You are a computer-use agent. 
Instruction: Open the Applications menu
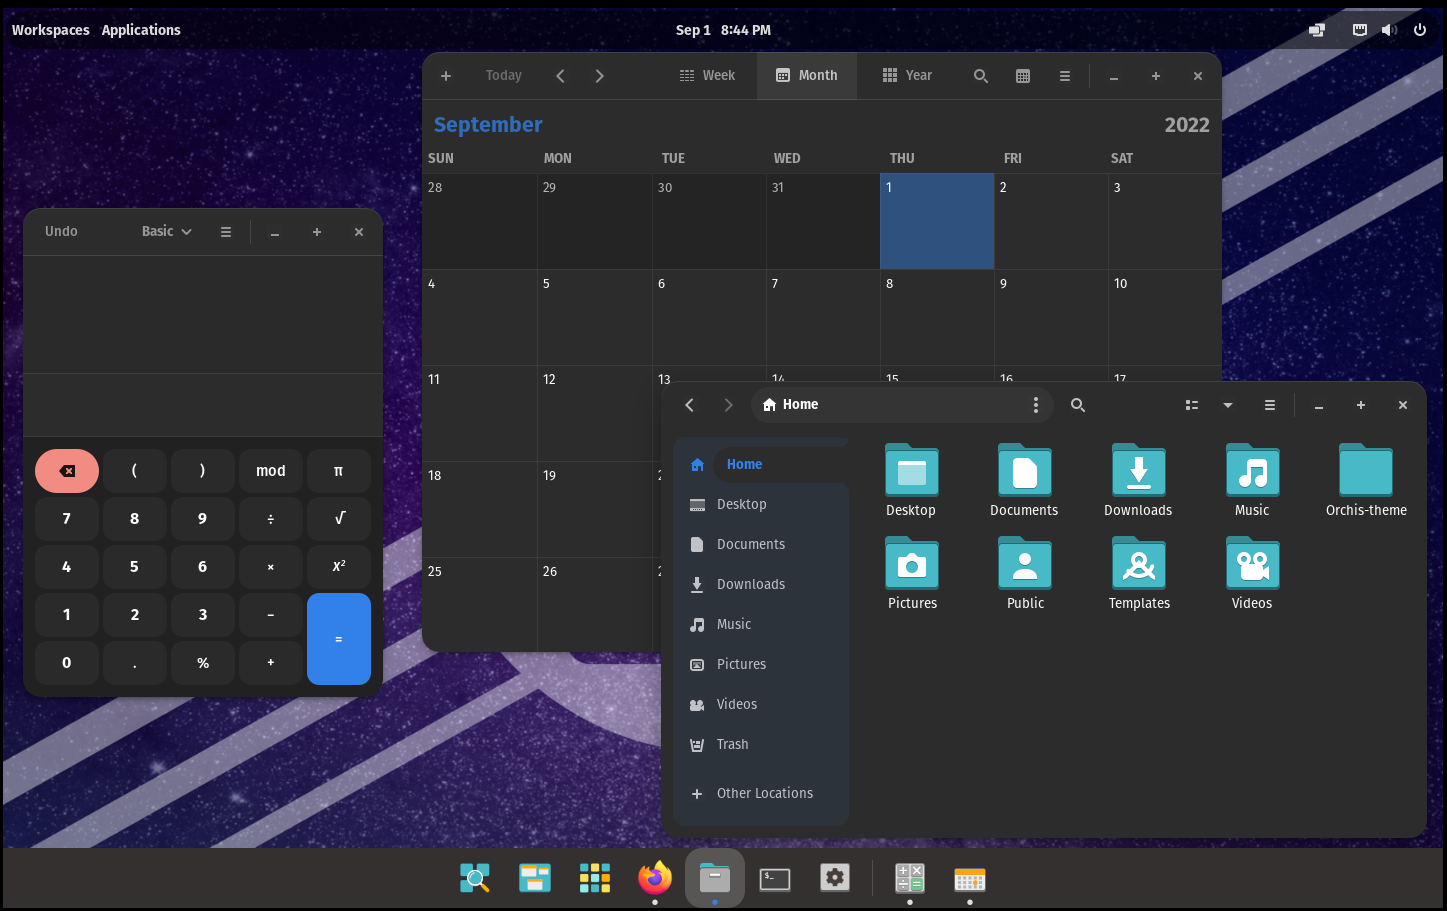(x=141, y=30)
